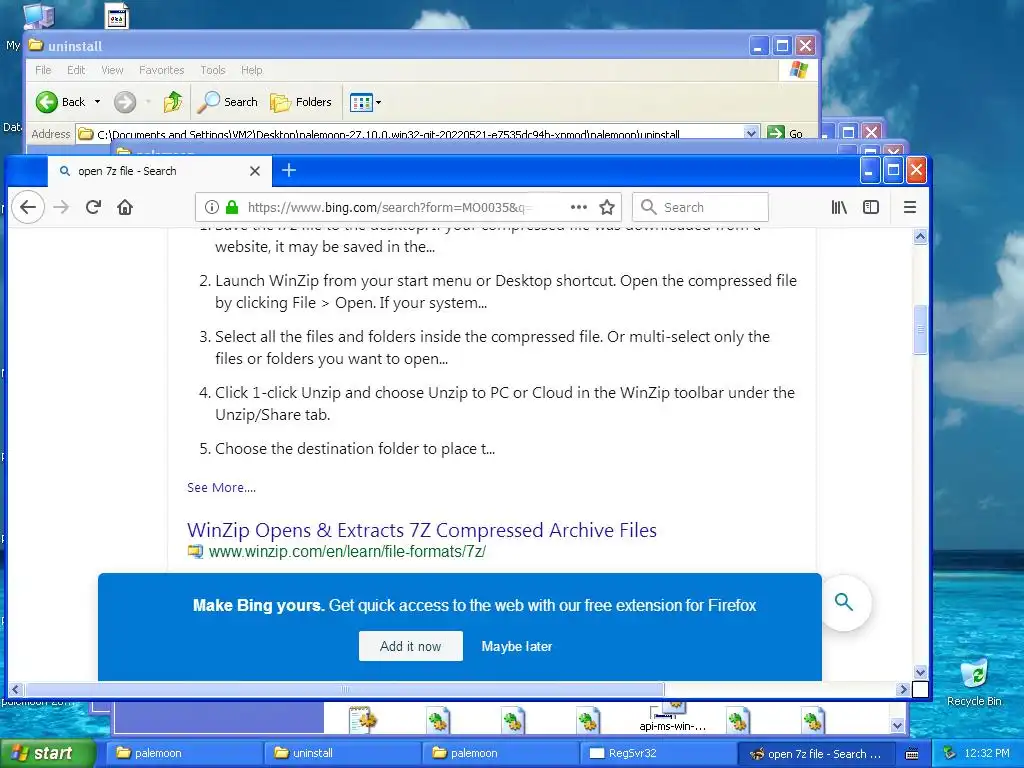This screenshot has height=768, width=1024.
Task: Open page actions three-dot menu
Action: pyautogui.click(x=579, y=207)
